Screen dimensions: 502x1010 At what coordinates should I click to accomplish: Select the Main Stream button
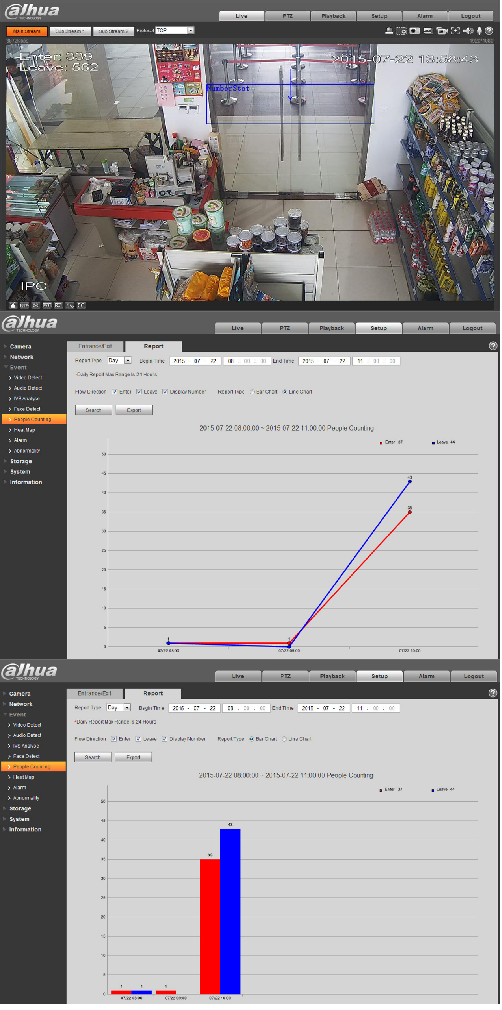[27, 30]
